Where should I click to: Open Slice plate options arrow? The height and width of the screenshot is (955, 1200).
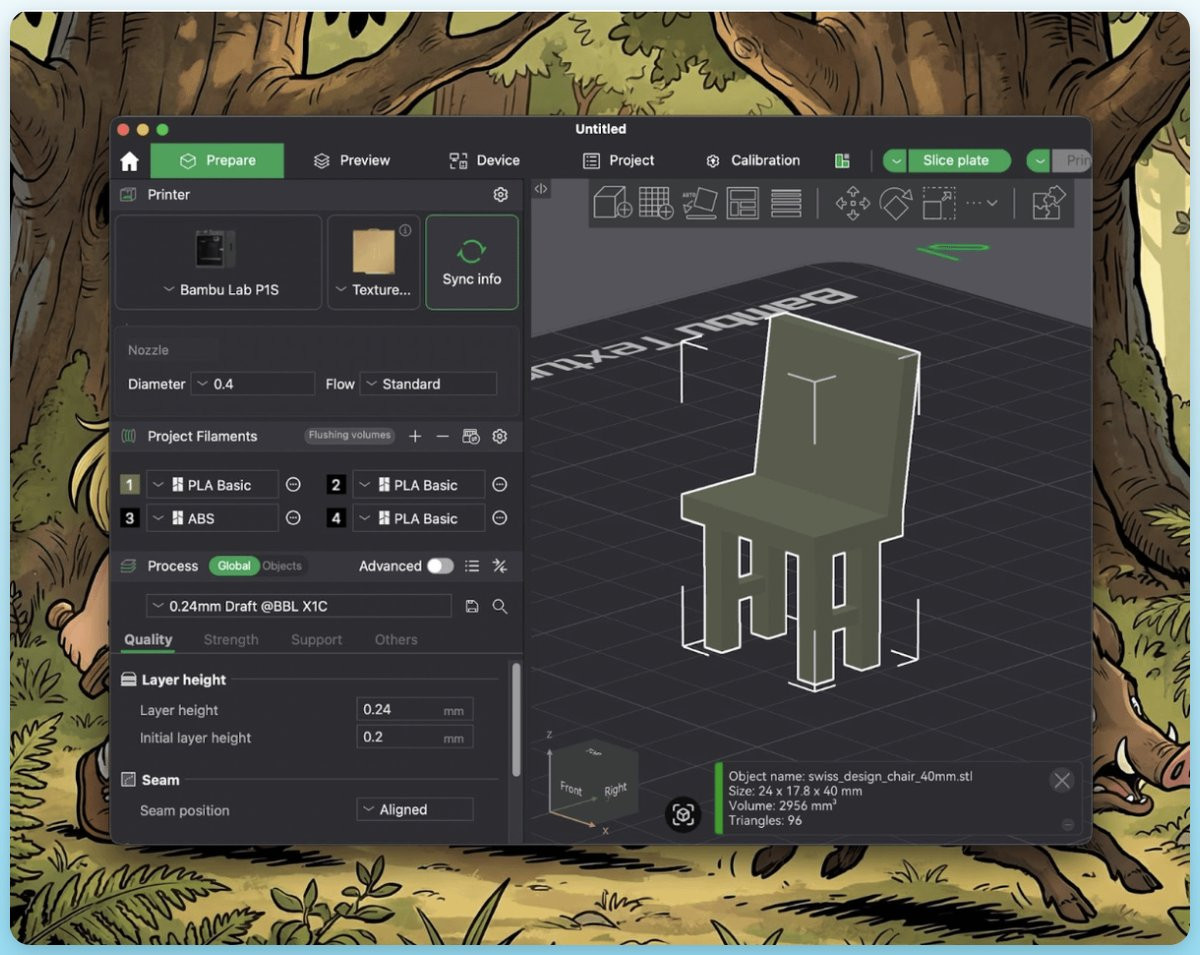tap(894, 161)
